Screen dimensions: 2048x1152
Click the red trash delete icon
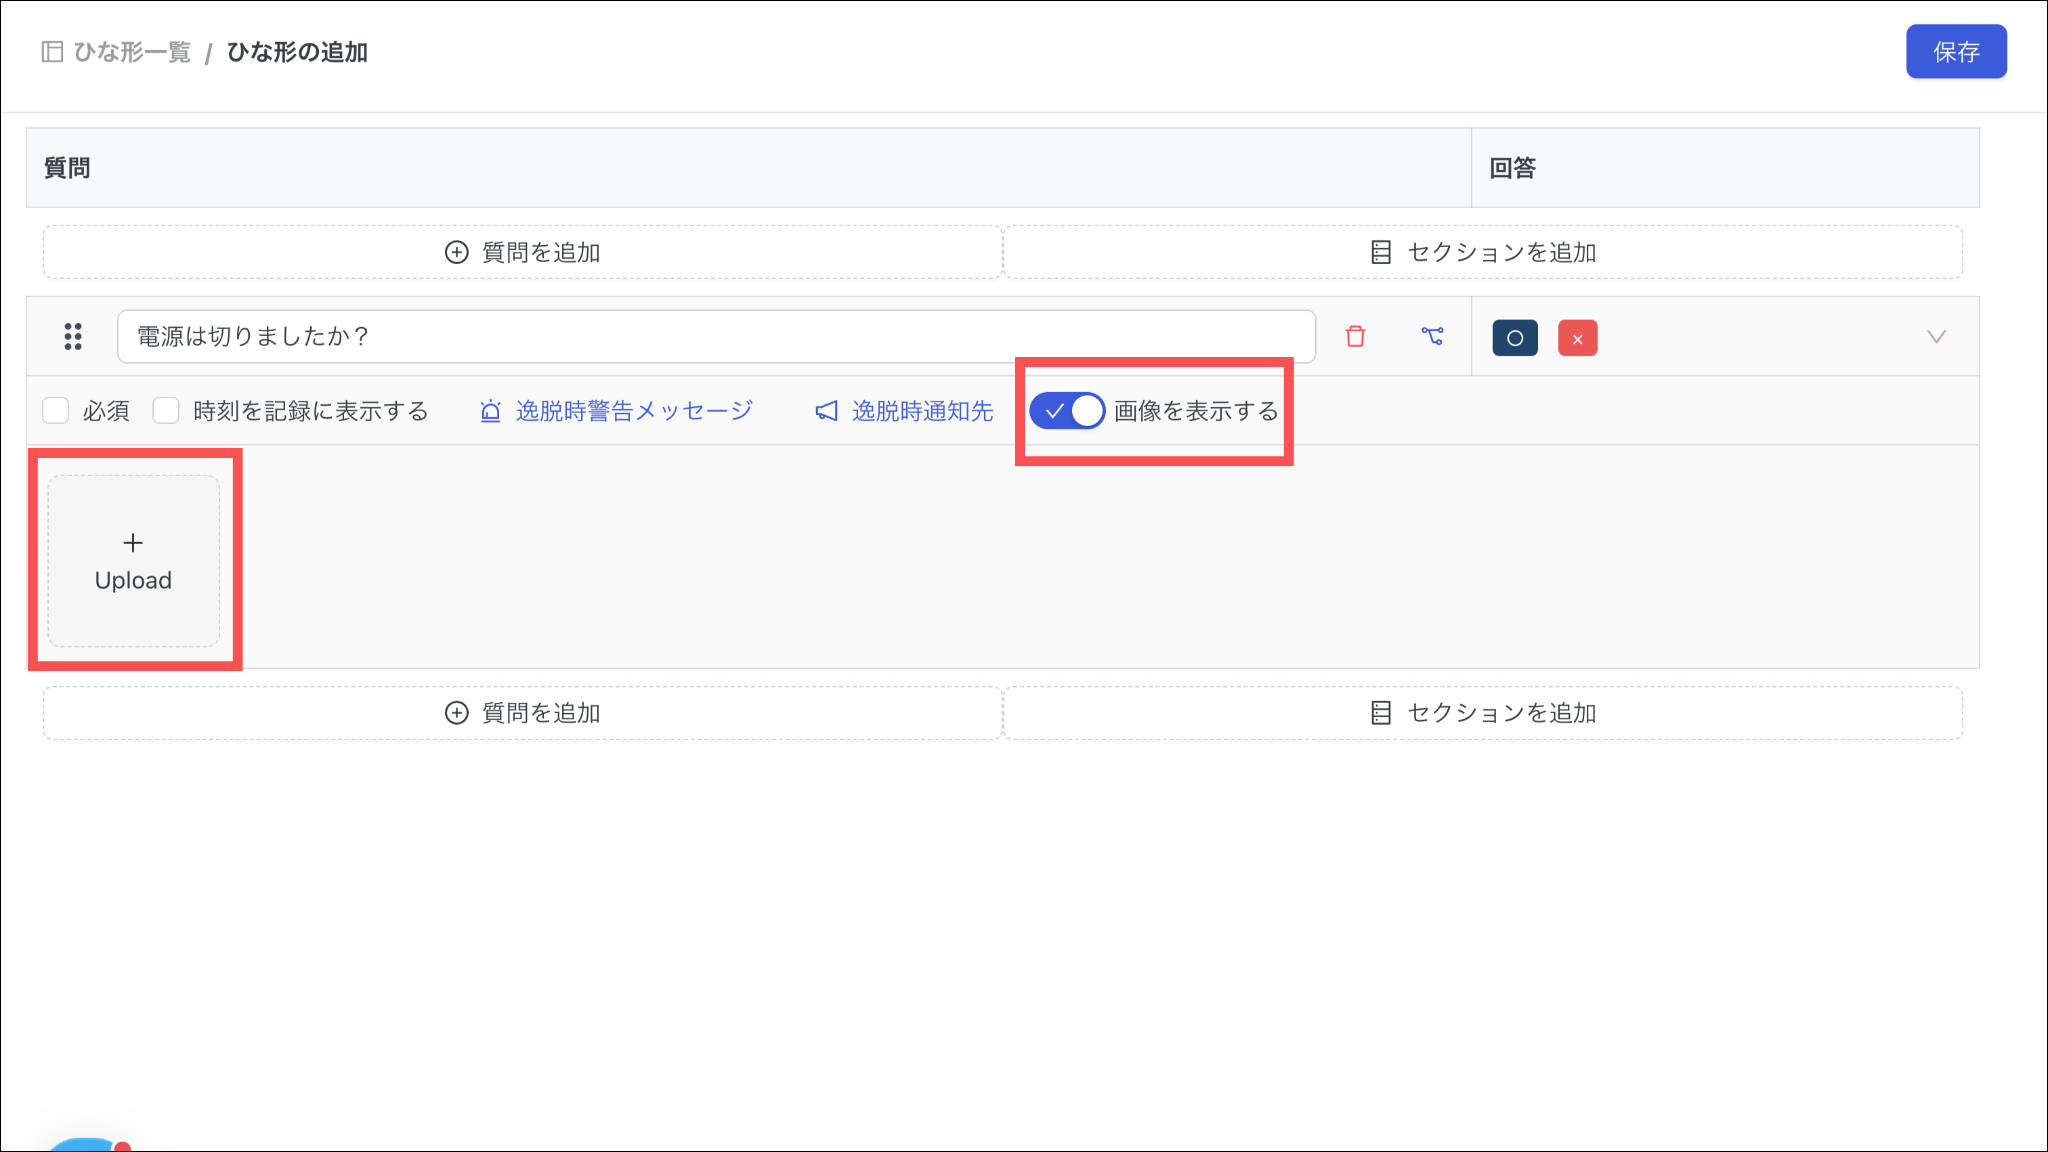click(x=1355, y=337)
